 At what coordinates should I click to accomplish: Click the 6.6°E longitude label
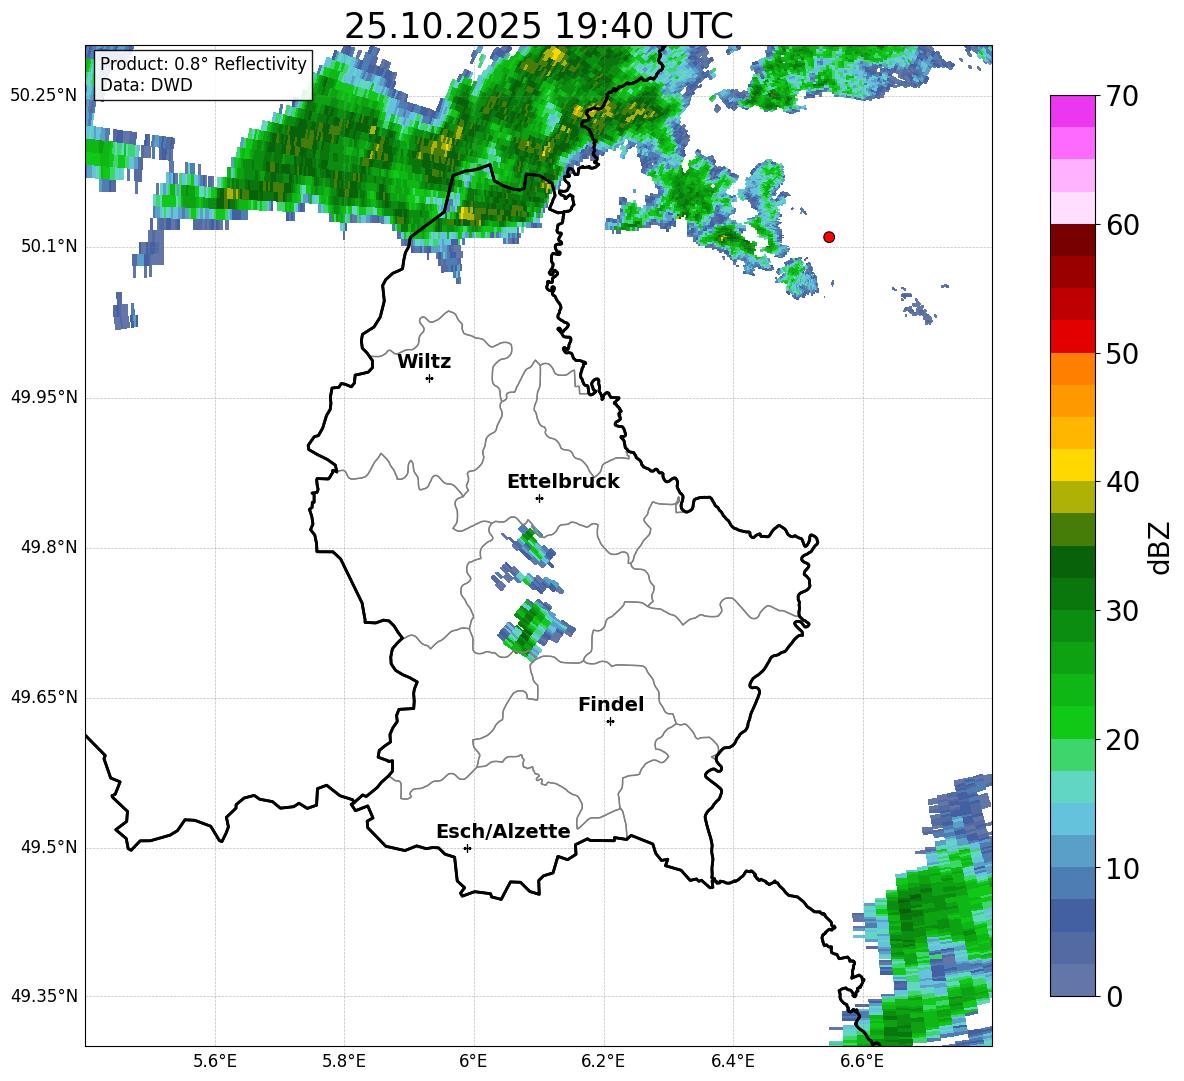click(x=862, y=1061)
